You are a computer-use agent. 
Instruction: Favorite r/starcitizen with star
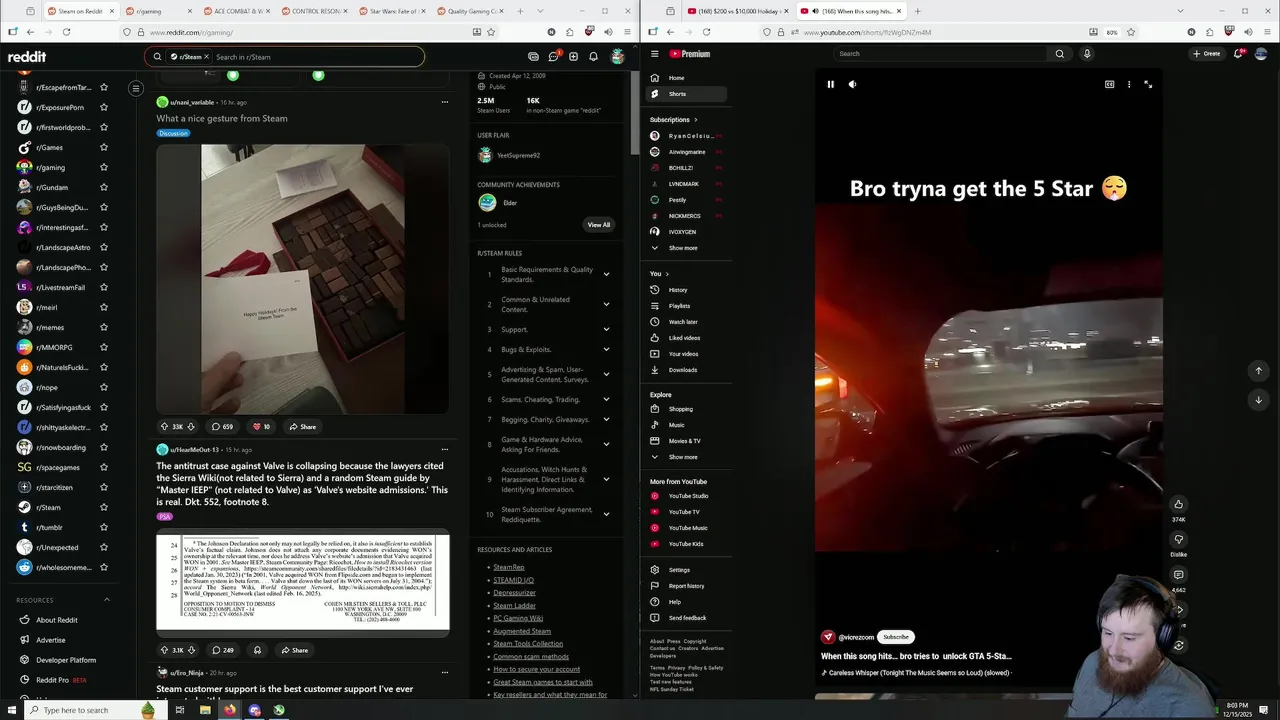click(x=104, y=488)
